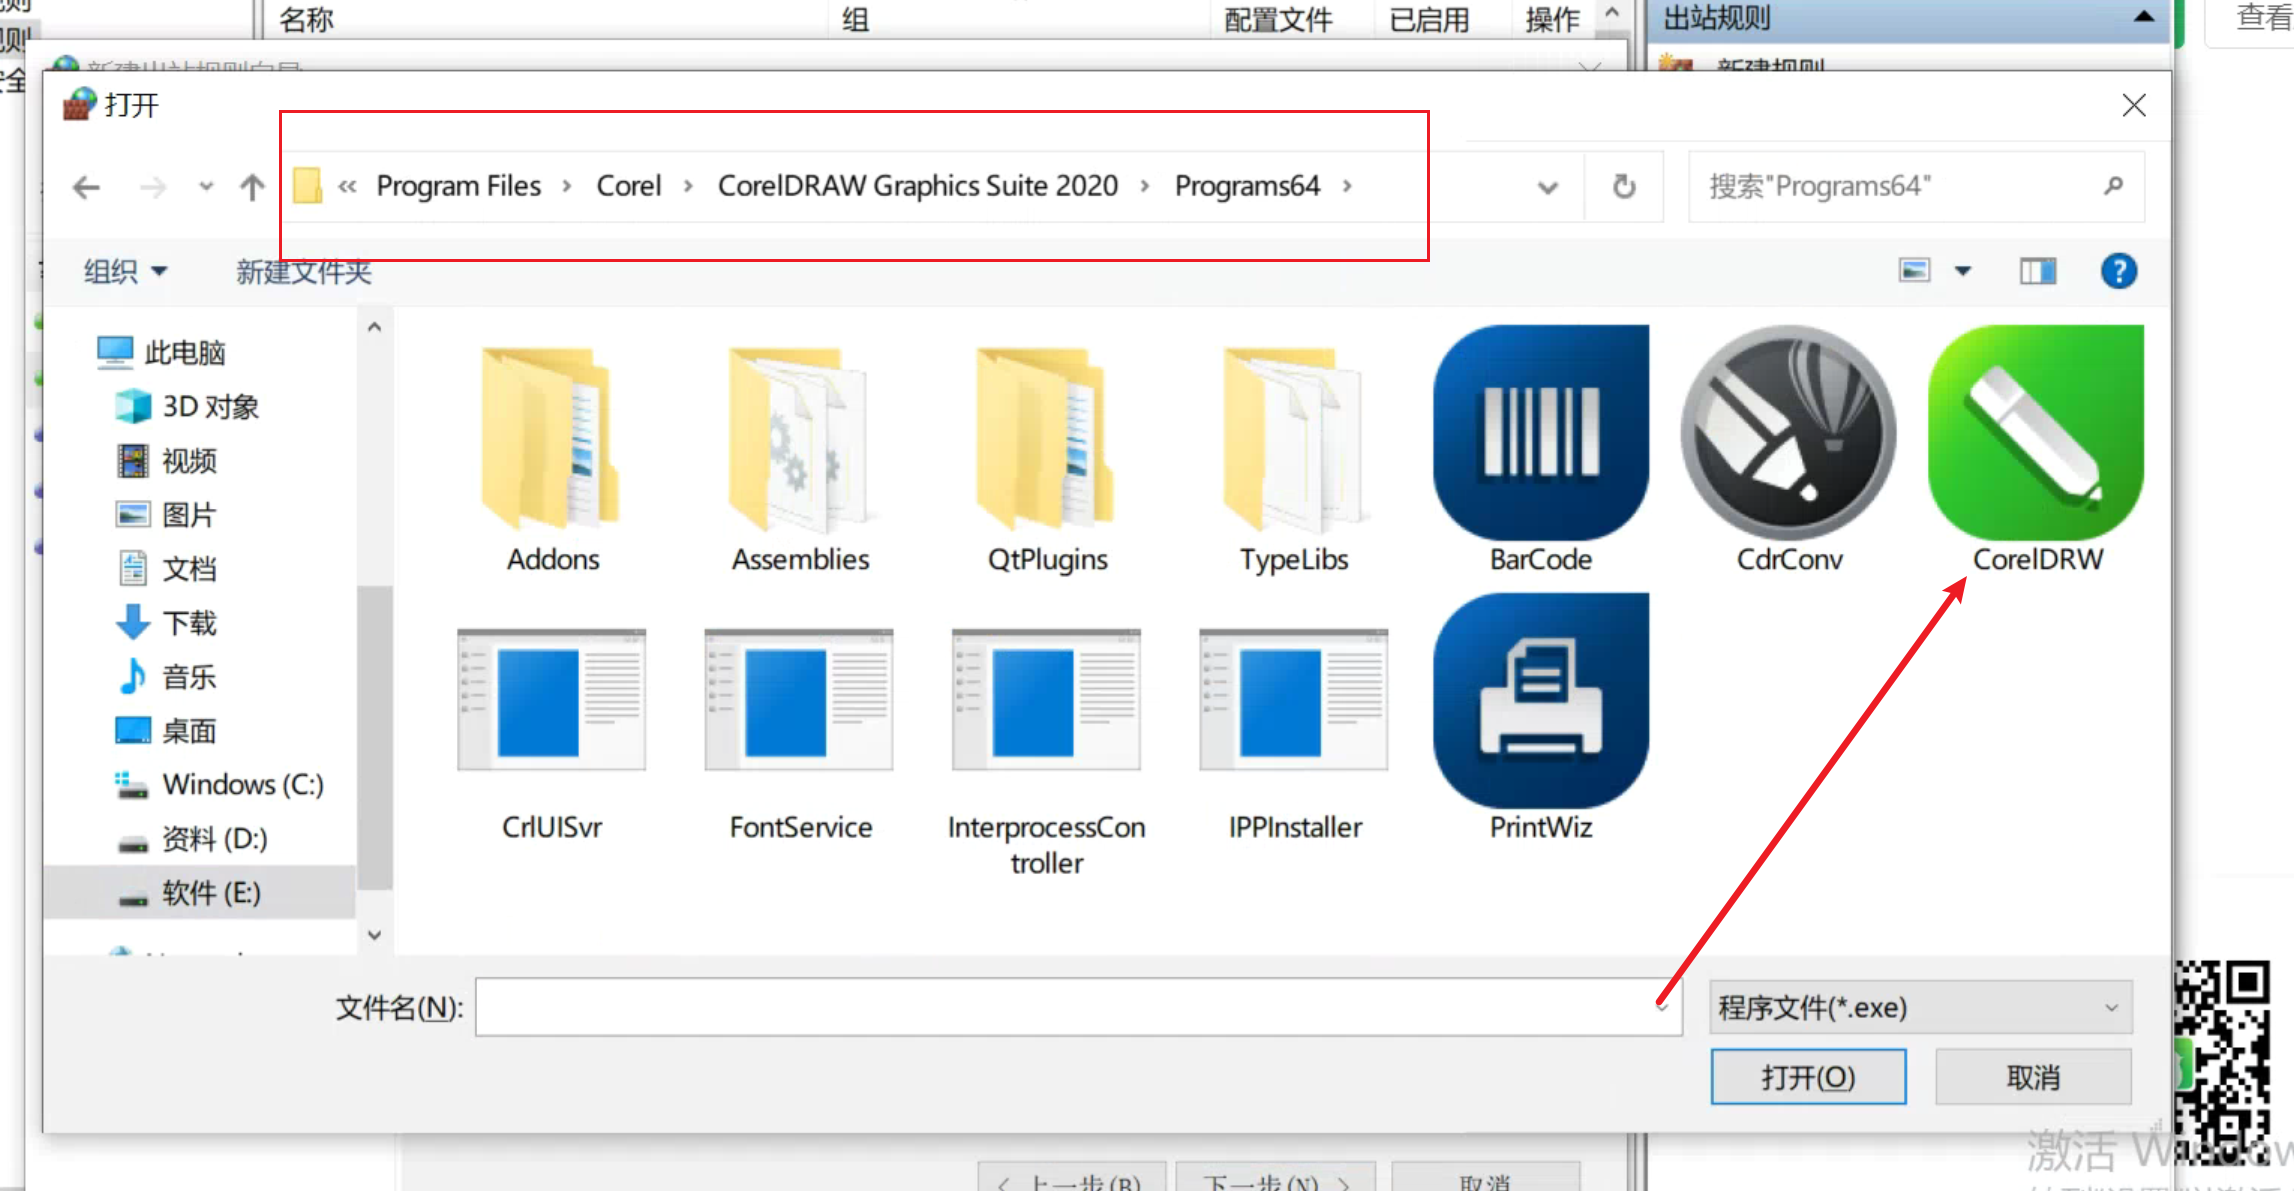Viewport: 2294px width, 1191px height.
Task: Click CorelDRAW Graphics Suite 2020 breadcrumb
Action: coord(918,186)
